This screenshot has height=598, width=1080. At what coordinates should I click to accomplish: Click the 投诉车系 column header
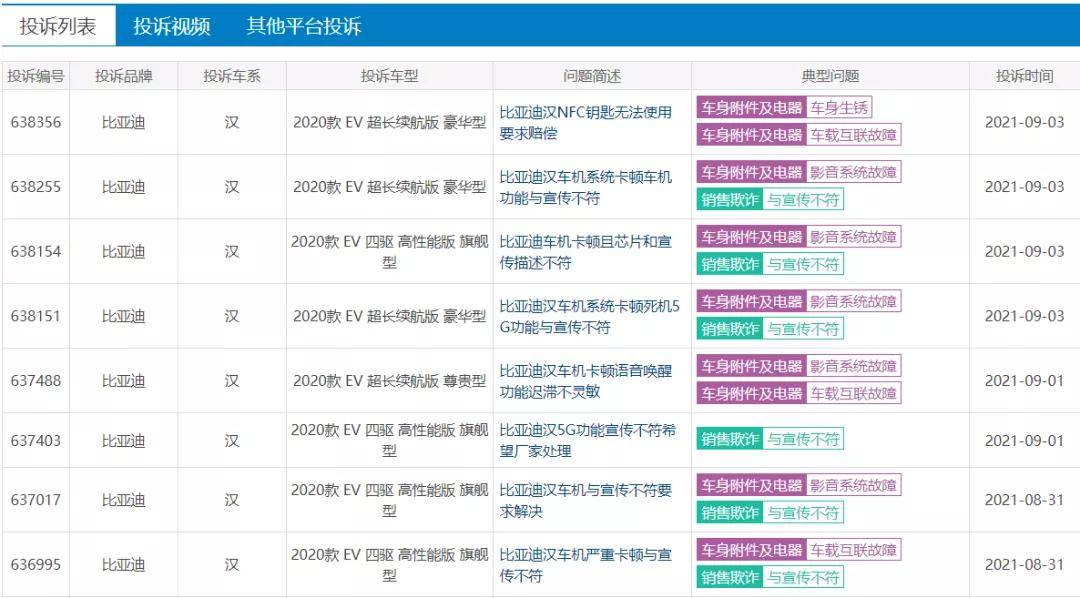pos(232,76)
